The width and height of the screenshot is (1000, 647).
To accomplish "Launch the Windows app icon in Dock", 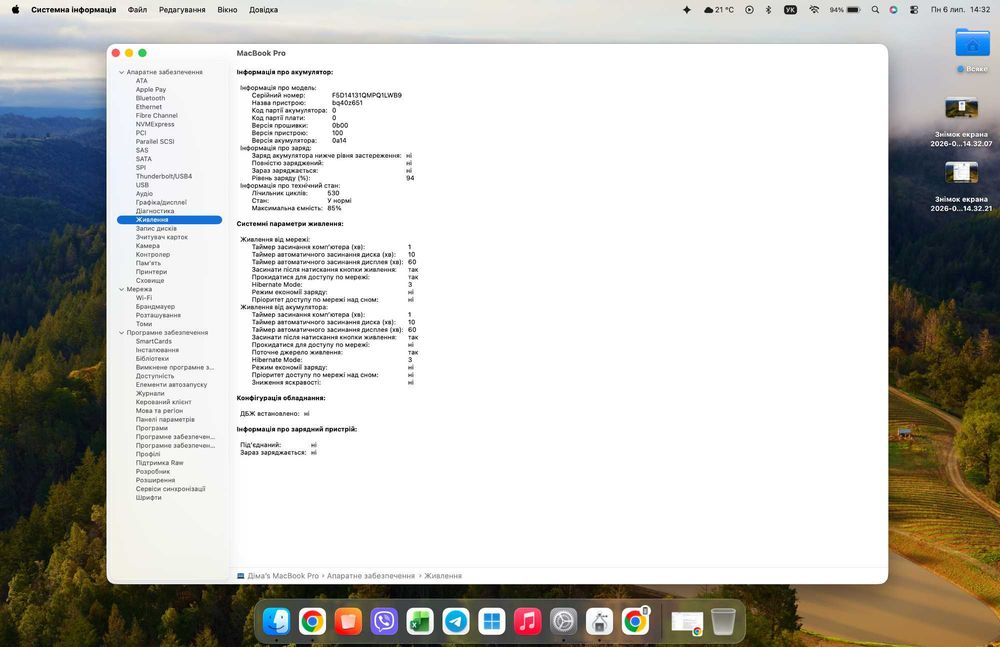I will 492,621.
